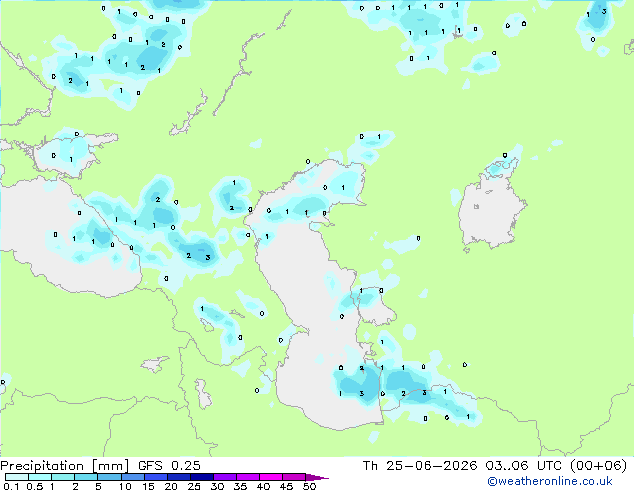Click the forecast date 'Th 25-06-2026'

point(420,465)
